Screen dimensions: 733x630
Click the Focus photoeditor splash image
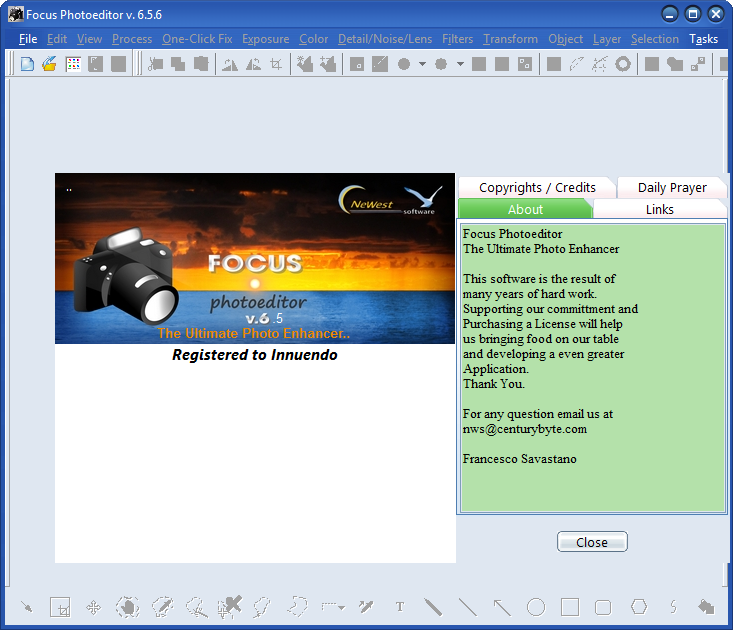[255, 258]
